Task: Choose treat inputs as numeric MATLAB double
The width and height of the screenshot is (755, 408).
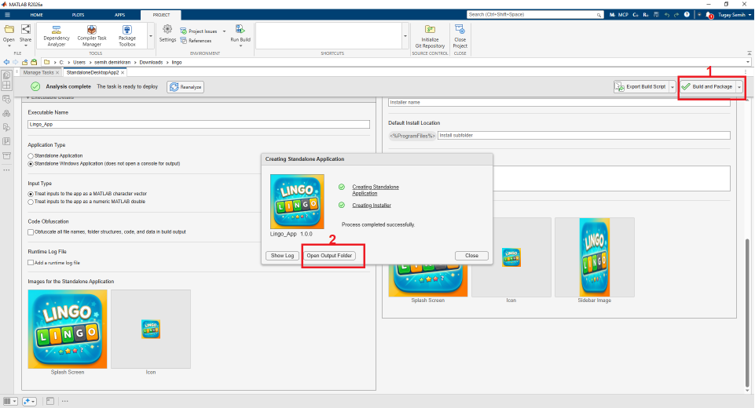Action: 30,202
